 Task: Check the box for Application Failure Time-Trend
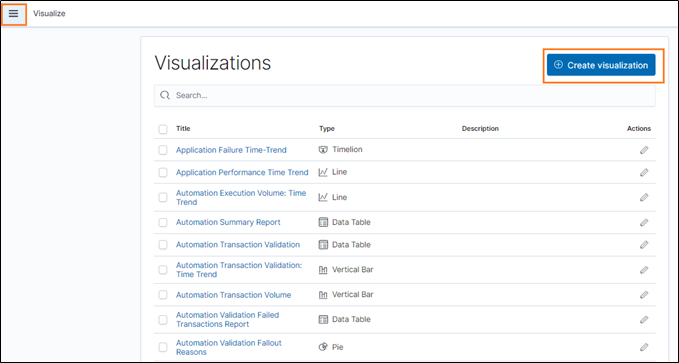click(163, 150)
